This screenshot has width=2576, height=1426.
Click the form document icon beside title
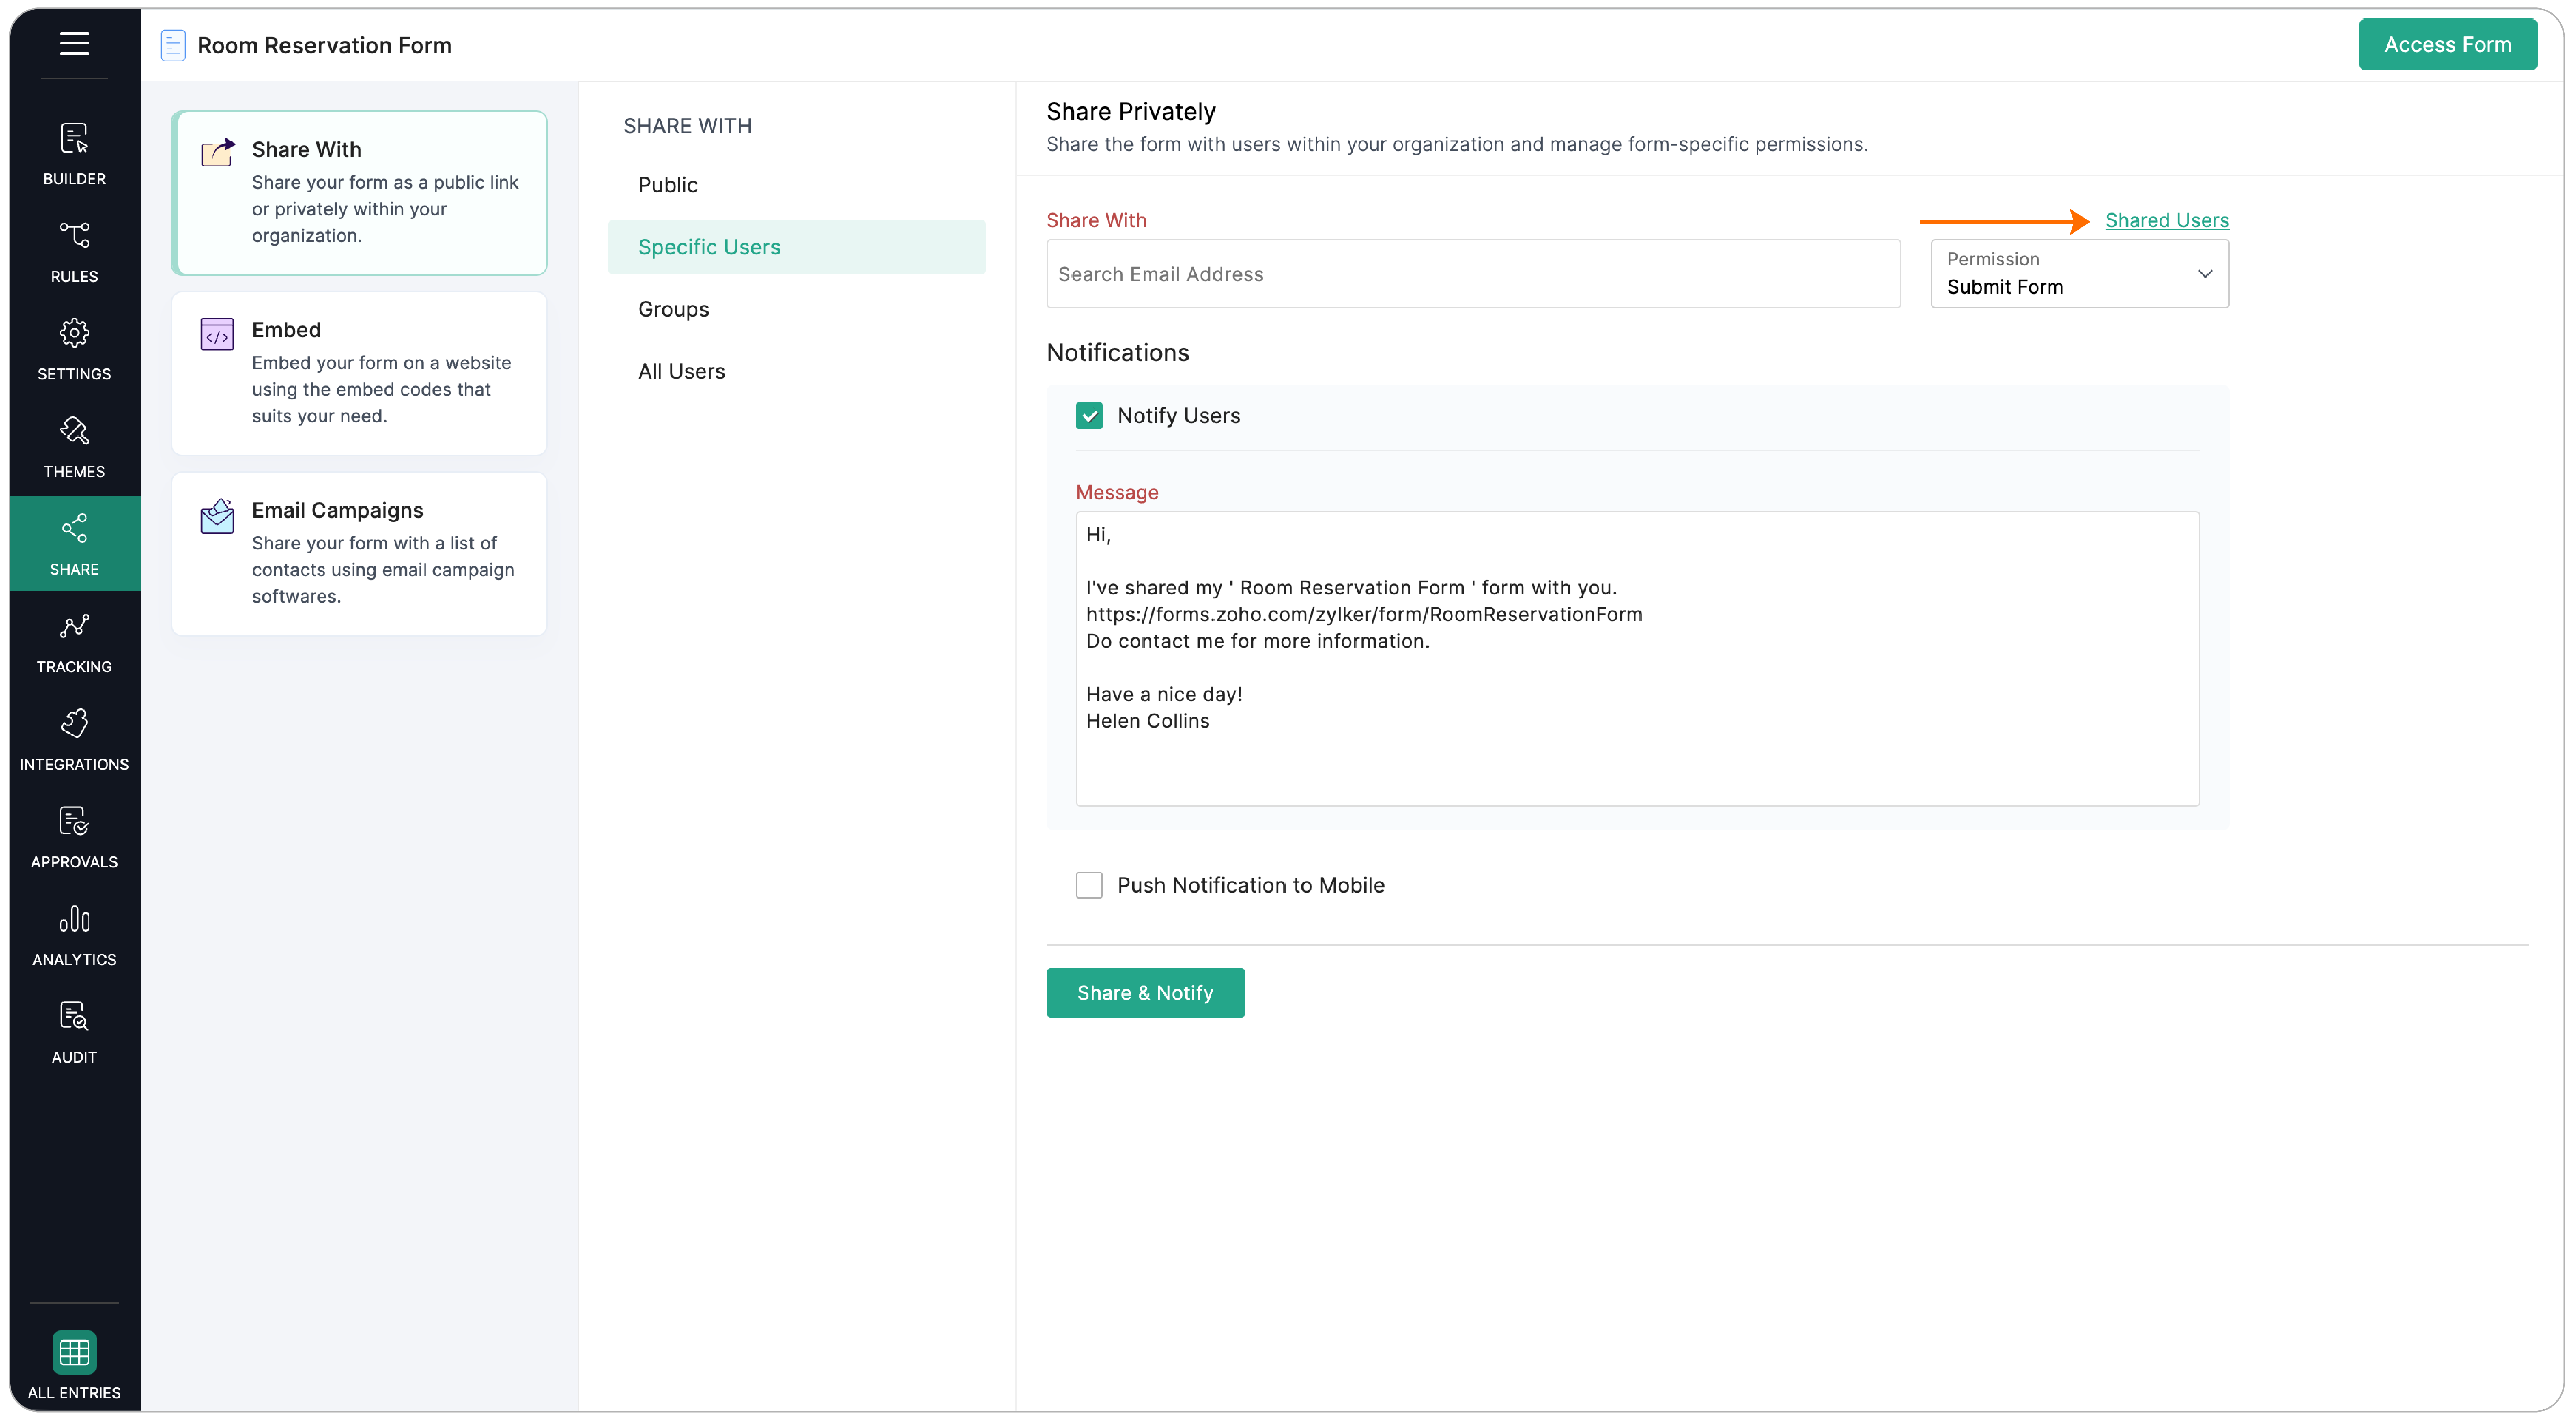pos(173,45)
